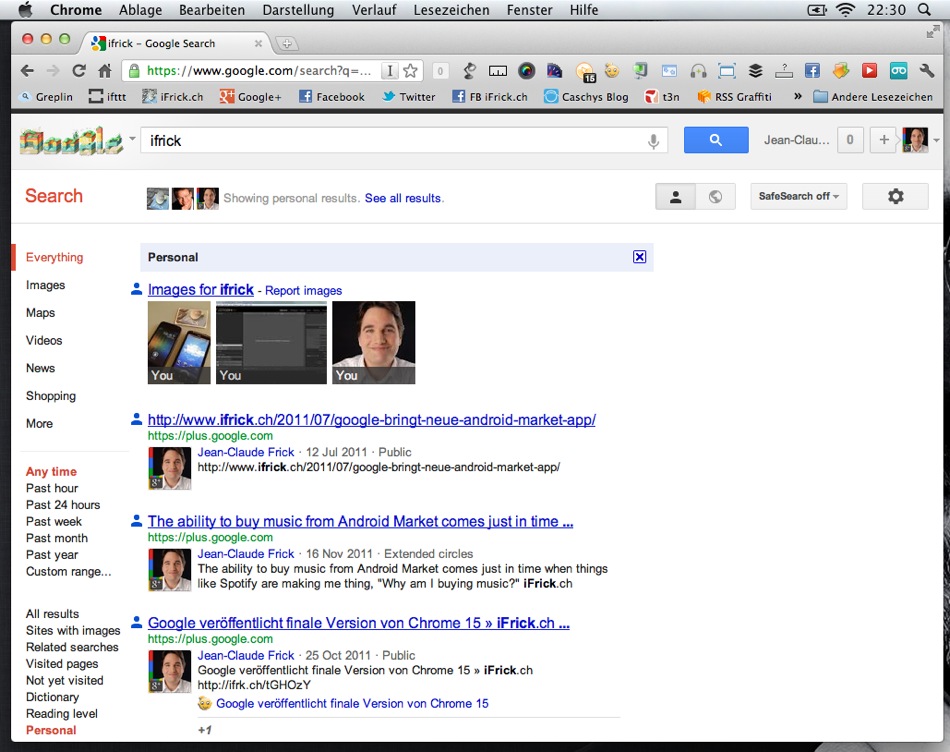Screen dimensions: 950x752
Task: Open the search settings gear
Action: 895,197
